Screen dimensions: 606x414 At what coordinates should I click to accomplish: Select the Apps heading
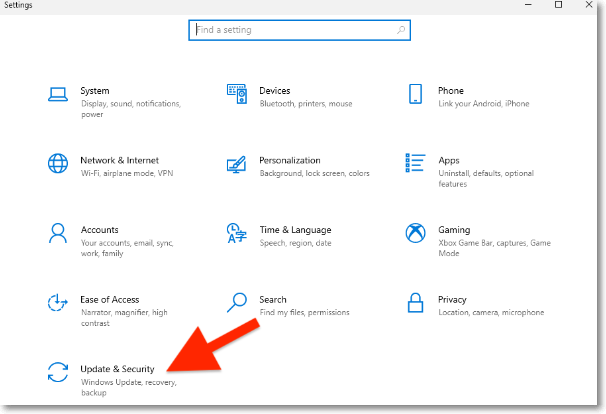(x=449, y=160)
